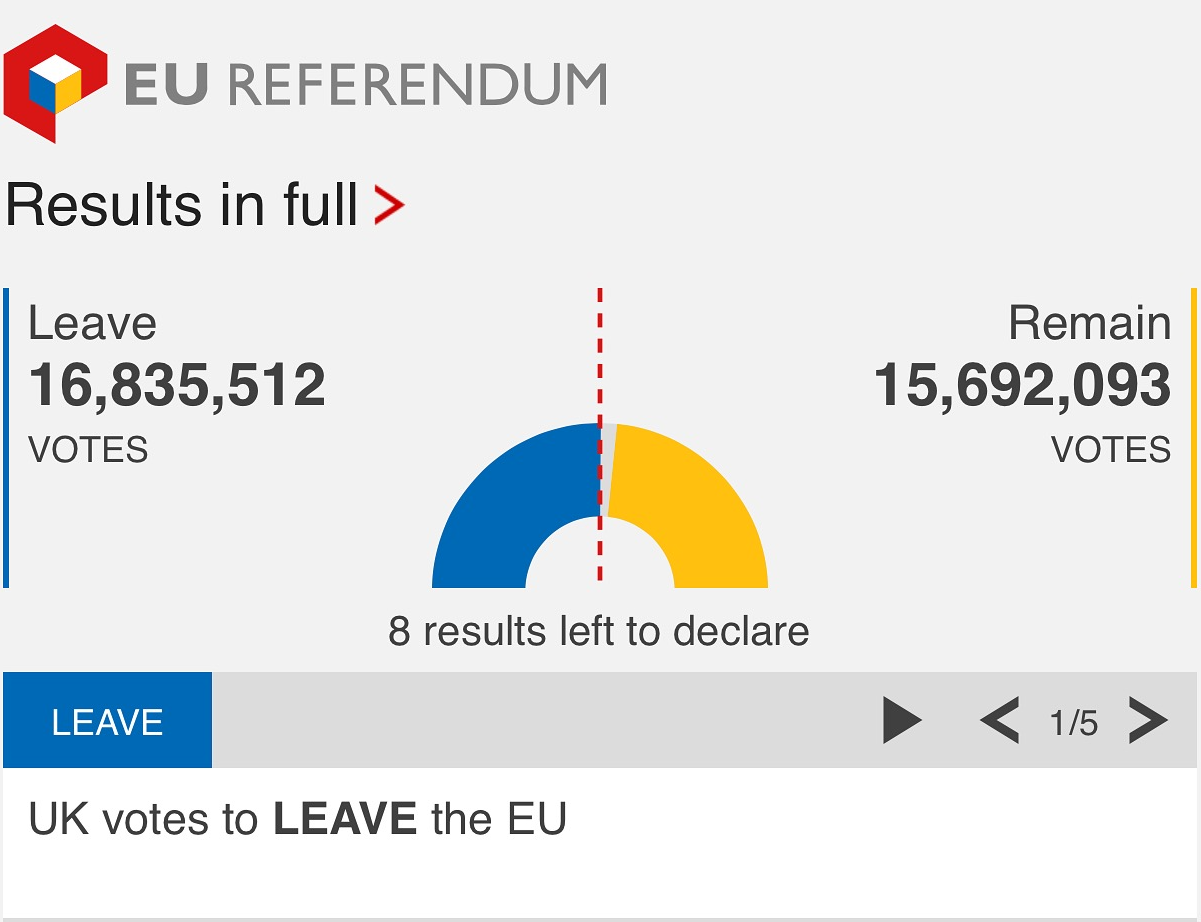
Task: Click the EU REFERENDUM header title
Action: (x=365, y=84)
